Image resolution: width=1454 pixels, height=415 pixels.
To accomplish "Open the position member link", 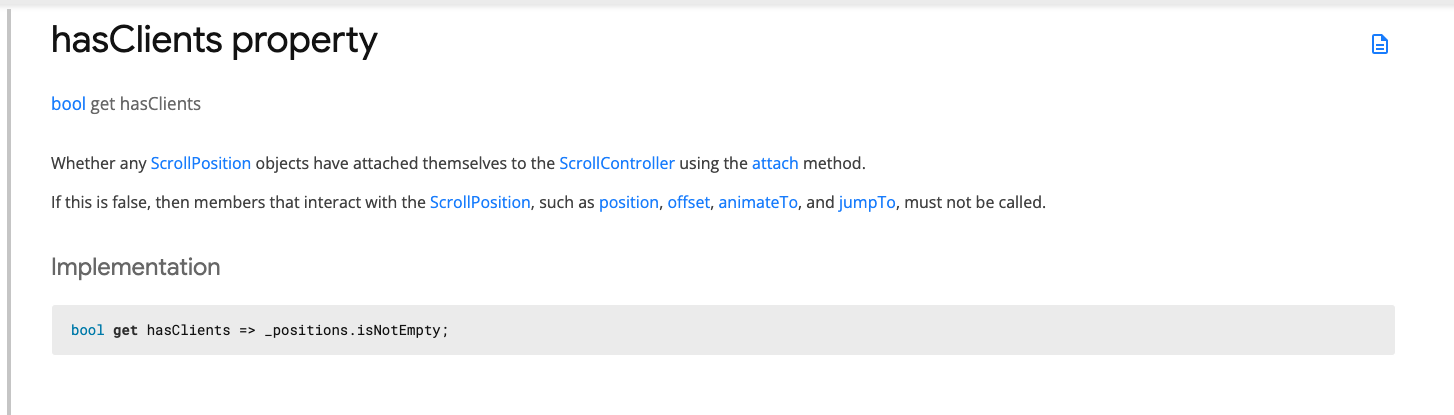I will coord(629,203).
